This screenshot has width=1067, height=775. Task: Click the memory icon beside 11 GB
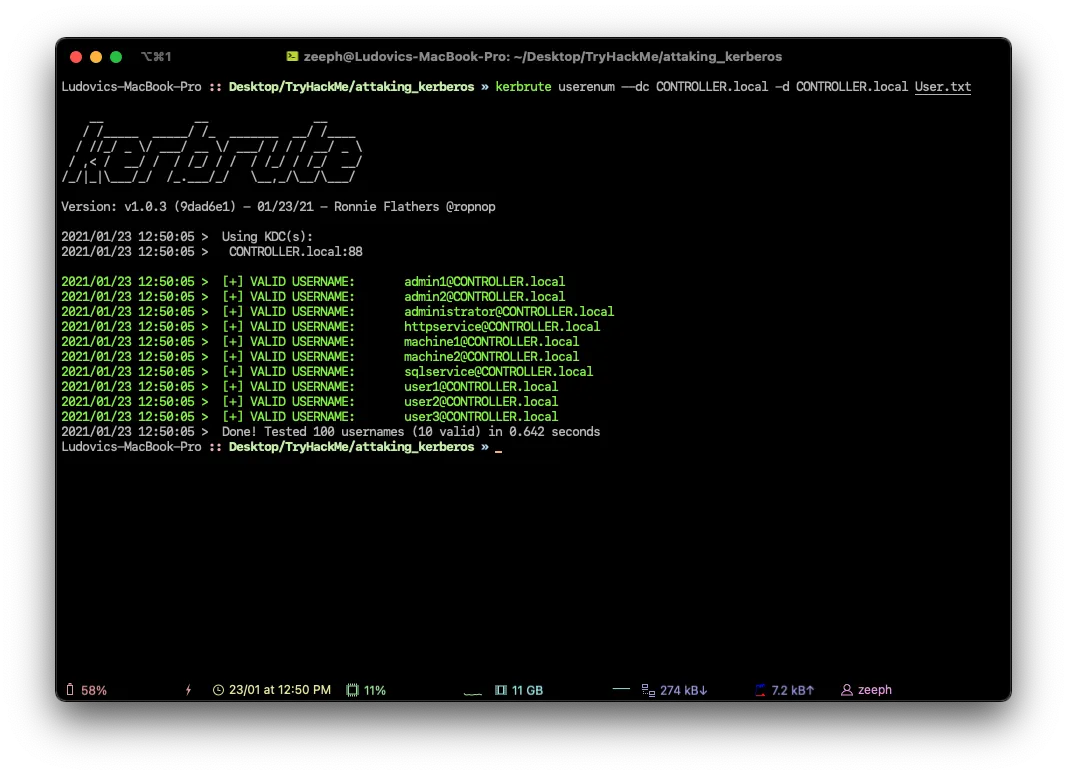click(501, 690)
